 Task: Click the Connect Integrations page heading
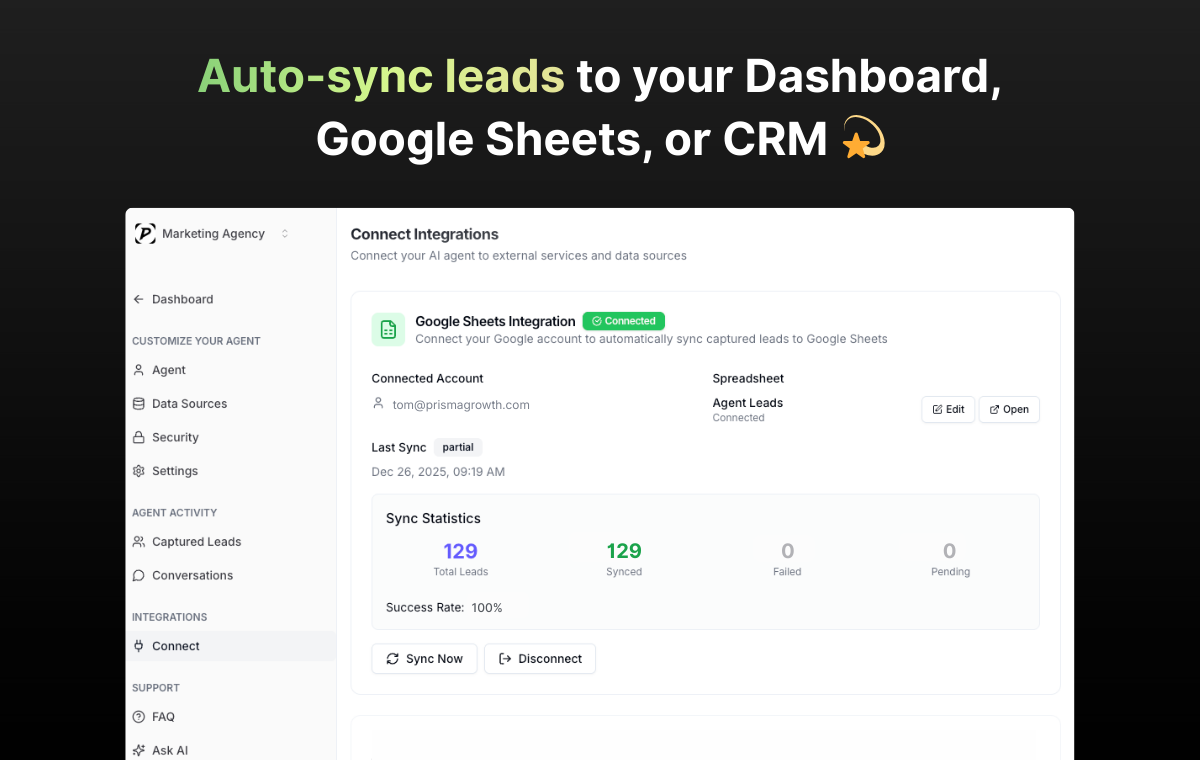425,234
